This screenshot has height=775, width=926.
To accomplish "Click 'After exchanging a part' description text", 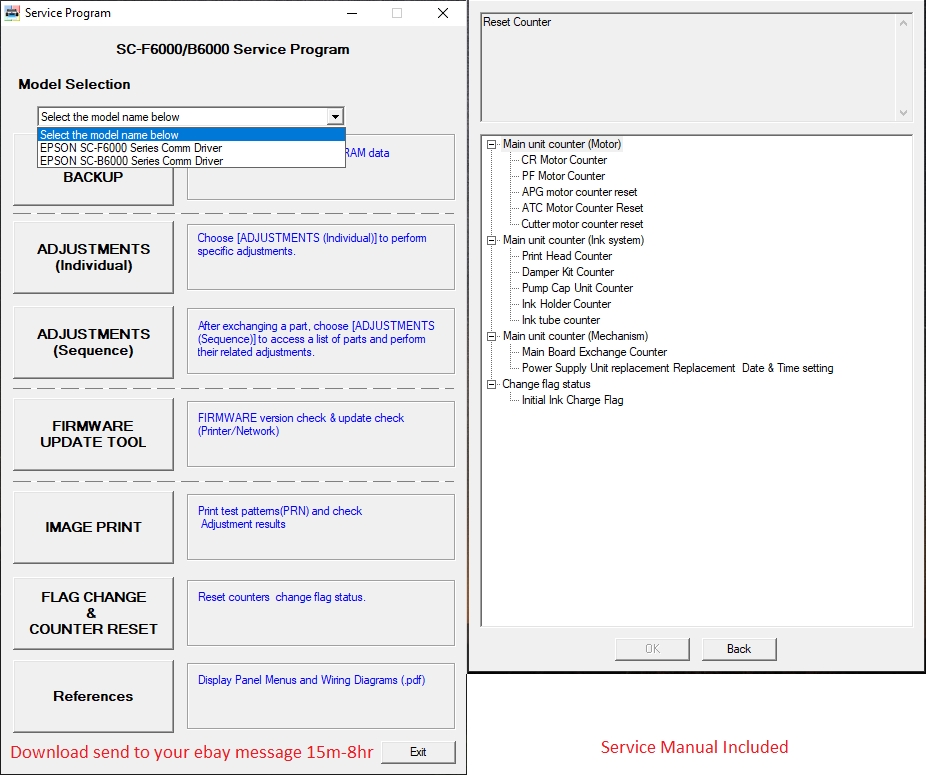I will (x=316, y=339).
